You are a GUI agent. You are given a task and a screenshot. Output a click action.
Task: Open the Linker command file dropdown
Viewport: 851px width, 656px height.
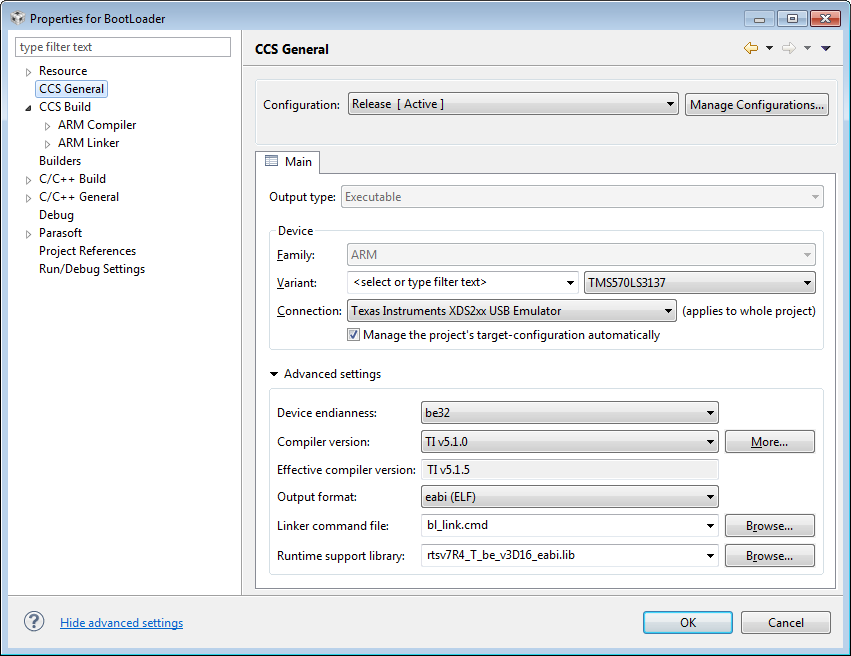tap(569, 525)
